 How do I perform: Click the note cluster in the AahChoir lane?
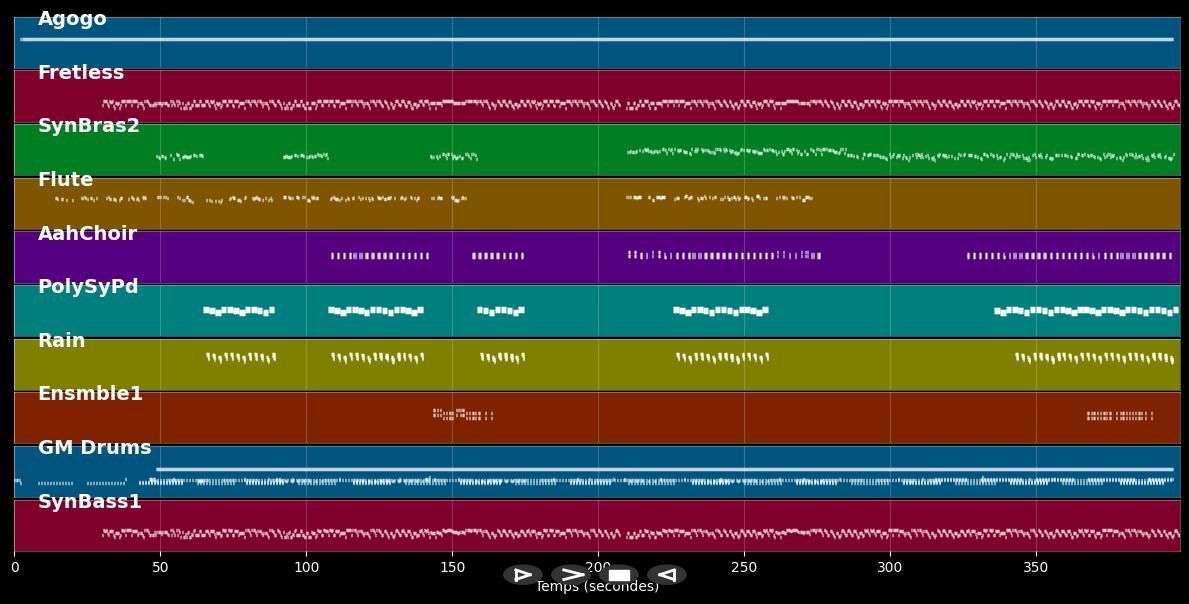click(x=380, y=256)
